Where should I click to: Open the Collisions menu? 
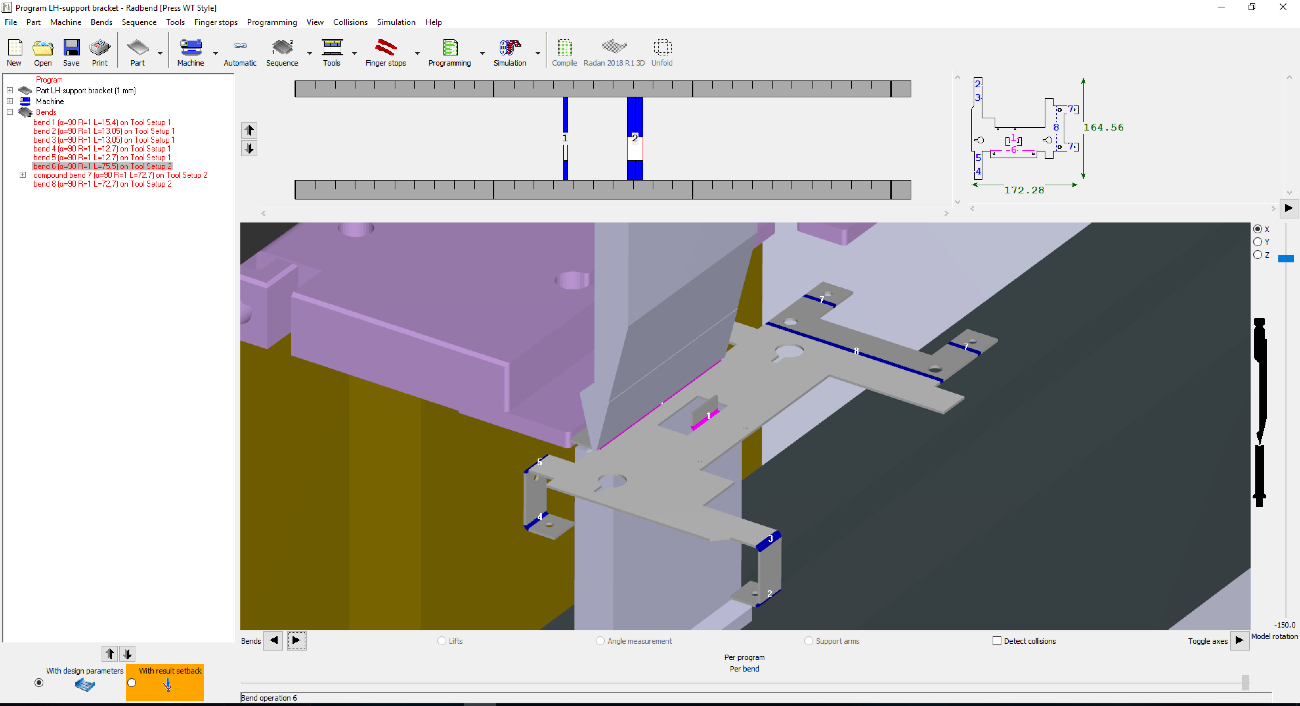pyautogui.click(x=350, y=22)
